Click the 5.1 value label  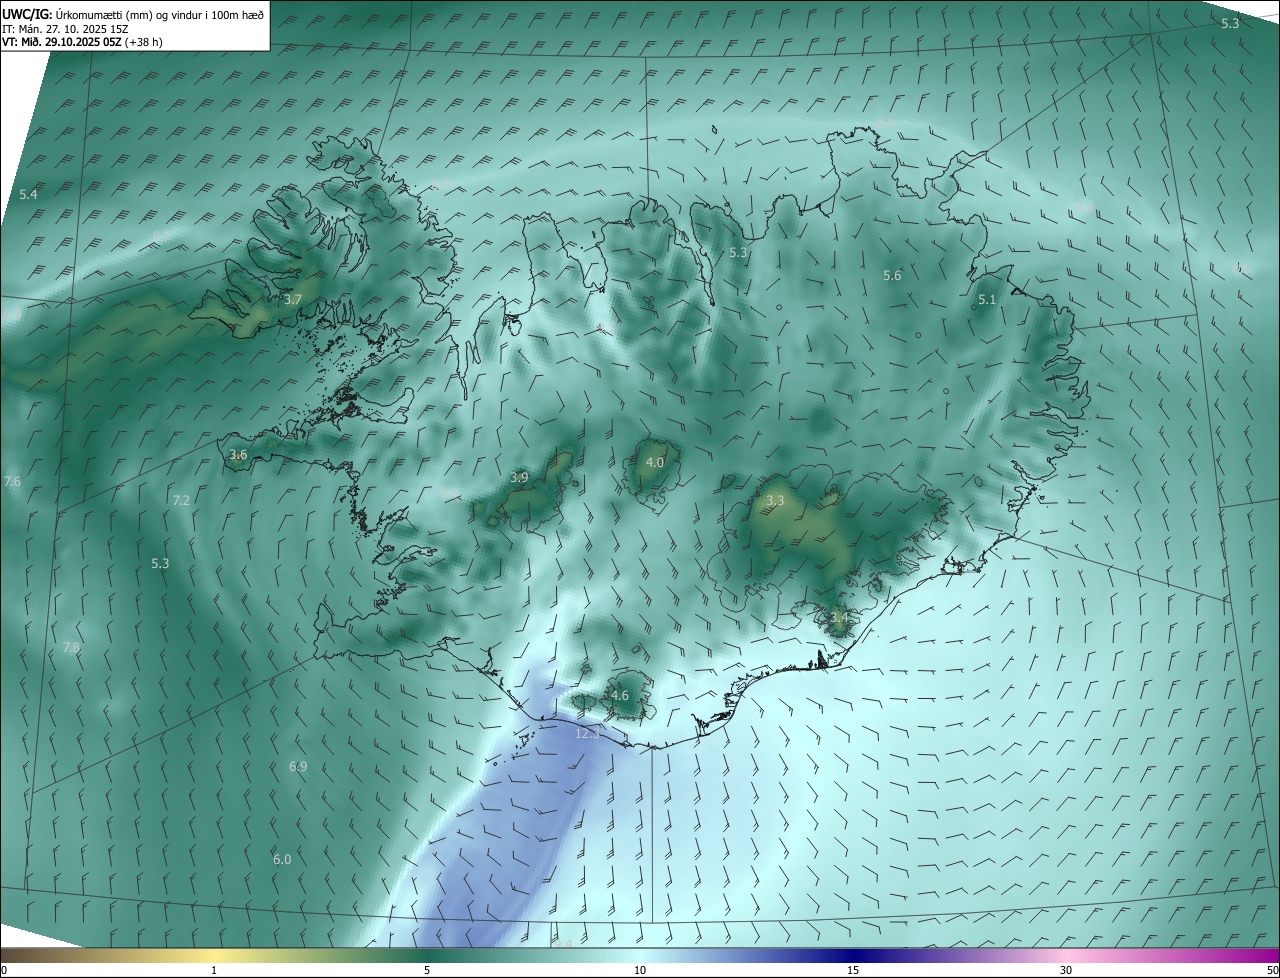(987, 300)
